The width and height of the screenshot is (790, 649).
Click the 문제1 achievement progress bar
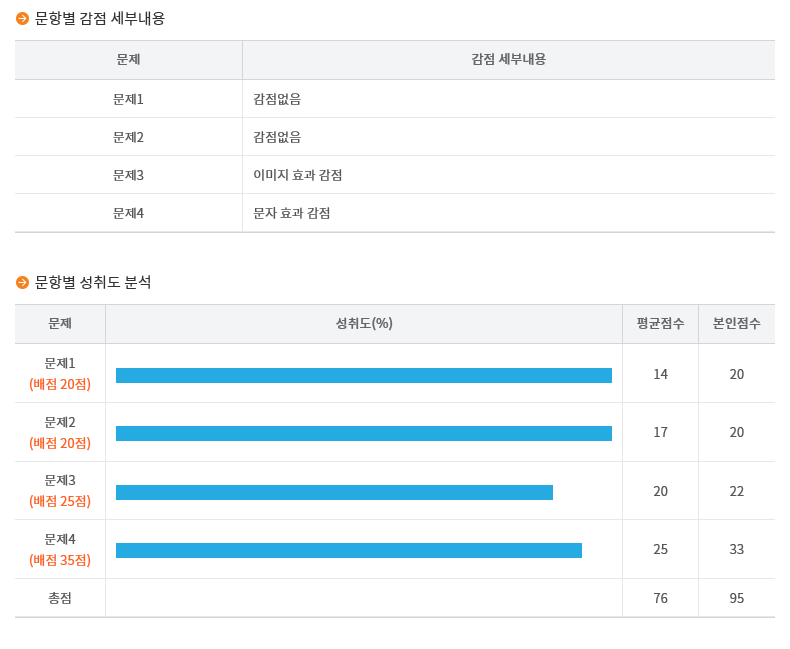pyautogui.click(x=364, y=375)
